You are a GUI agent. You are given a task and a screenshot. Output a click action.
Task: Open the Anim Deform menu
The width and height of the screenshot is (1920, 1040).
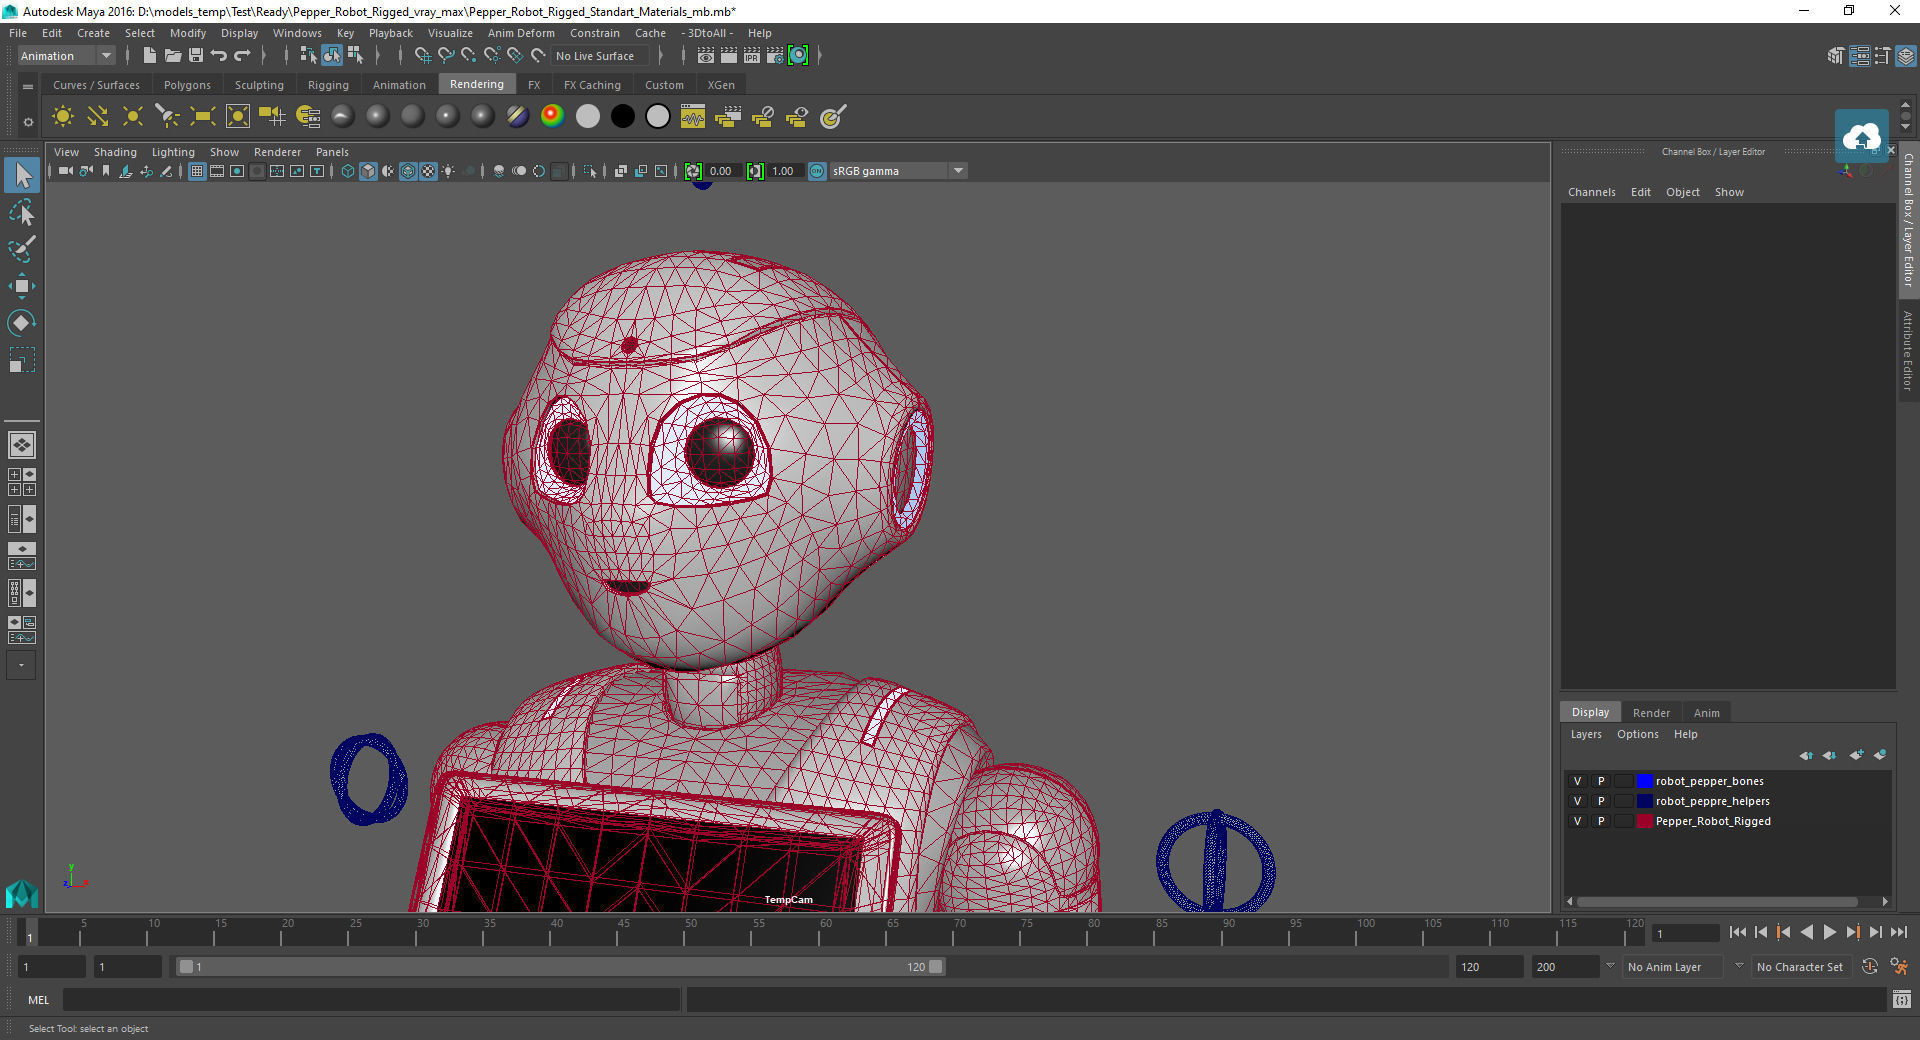tap(521, 33)
